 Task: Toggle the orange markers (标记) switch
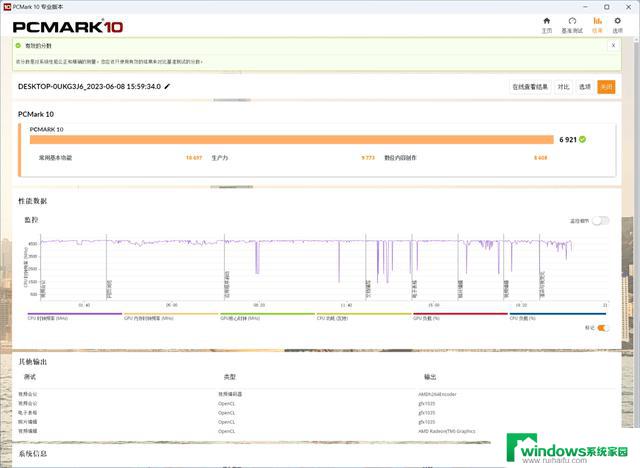602,328
